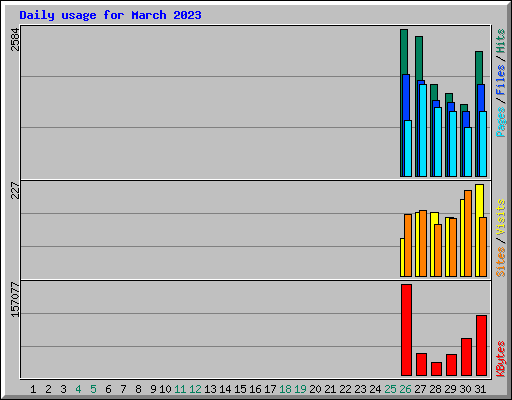
Task: Select the cyan Pages bar for day 27
Action: 423,130
